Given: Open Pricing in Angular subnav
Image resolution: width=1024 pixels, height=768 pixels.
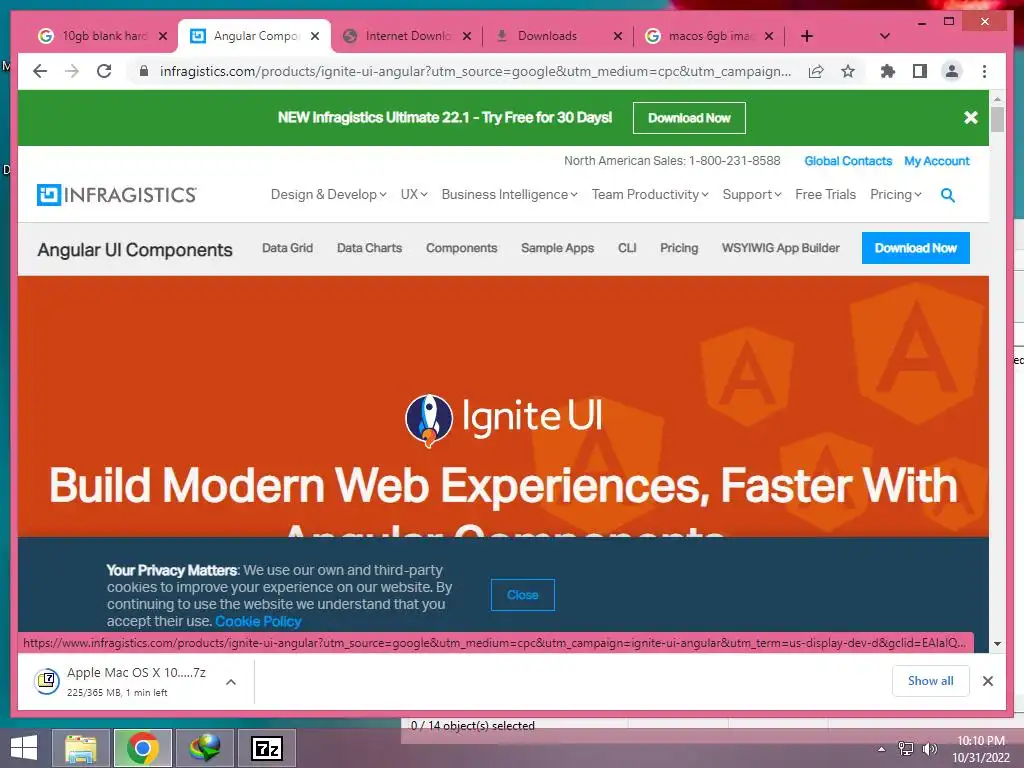Looking at the screenshot, I should (x=679, y=248).
